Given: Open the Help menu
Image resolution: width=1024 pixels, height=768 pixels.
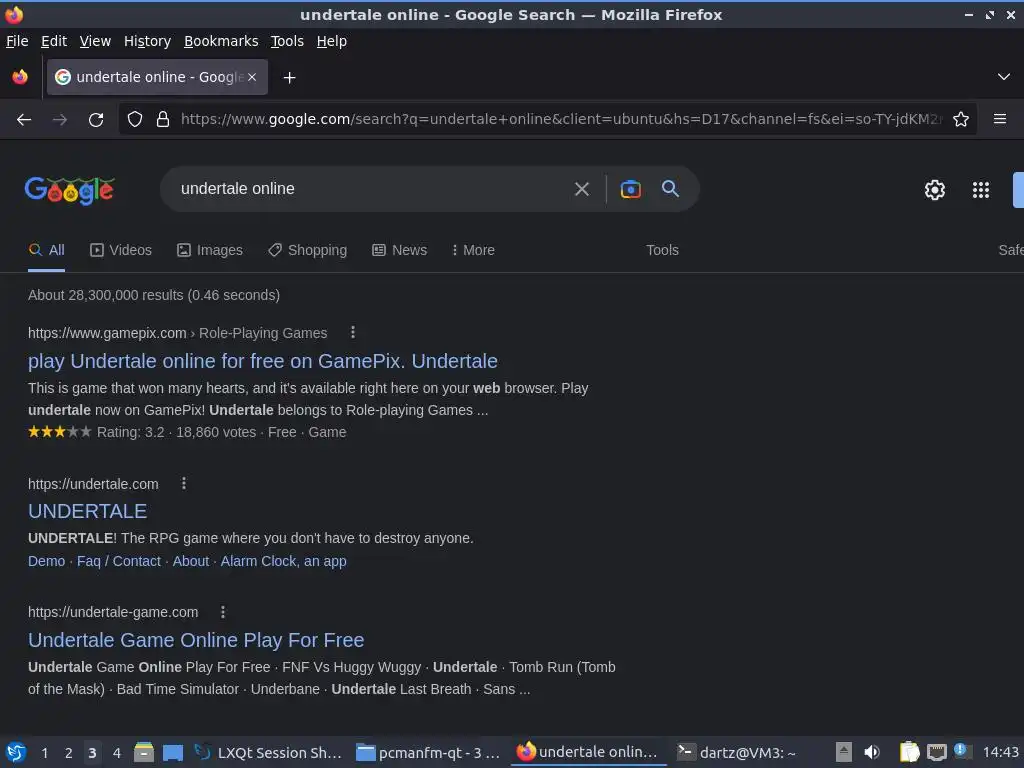Looking at the screenshot, I should tap(332, 41).
